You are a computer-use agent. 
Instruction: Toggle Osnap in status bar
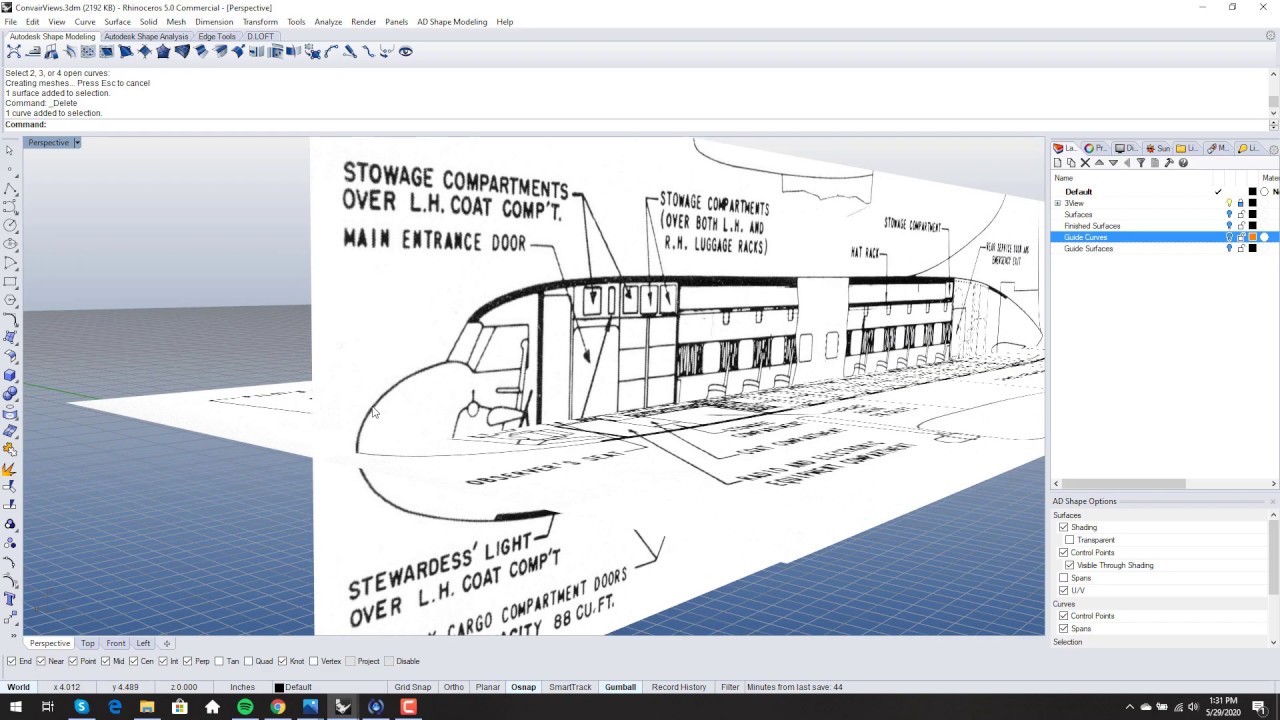(523, 687)
